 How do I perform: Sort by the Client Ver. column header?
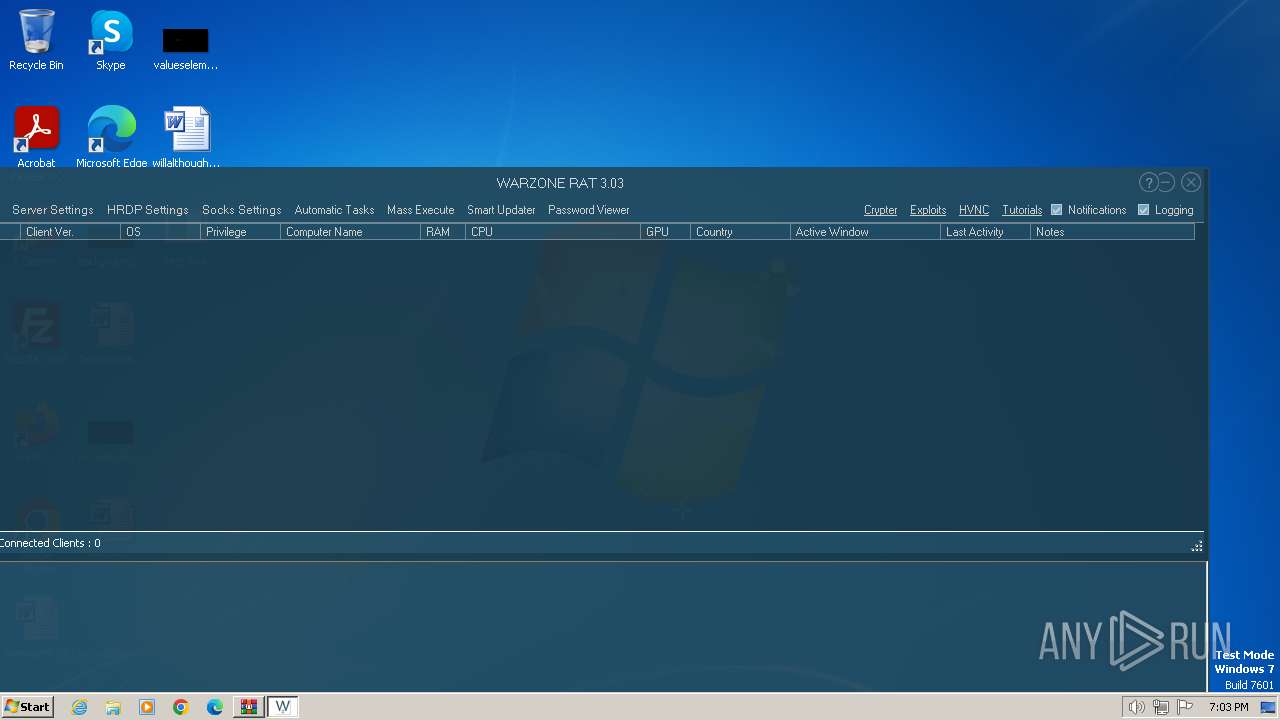(x=70, y=232)
